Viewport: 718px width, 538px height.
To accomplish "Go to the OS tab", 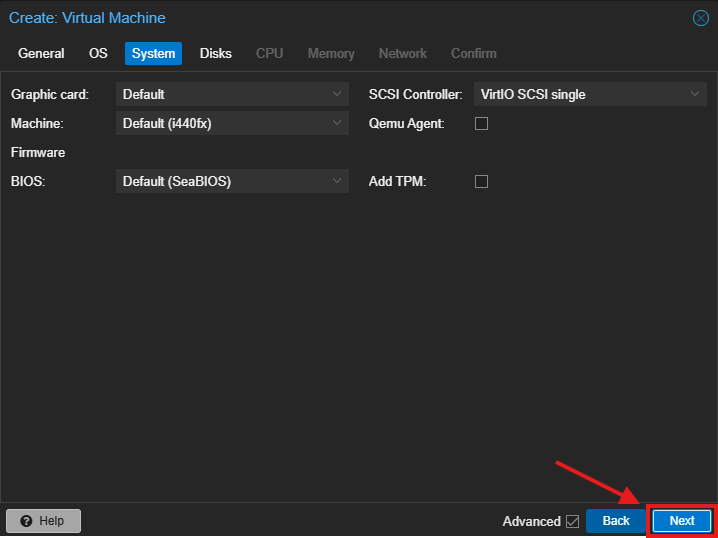I will pos(98,54).
